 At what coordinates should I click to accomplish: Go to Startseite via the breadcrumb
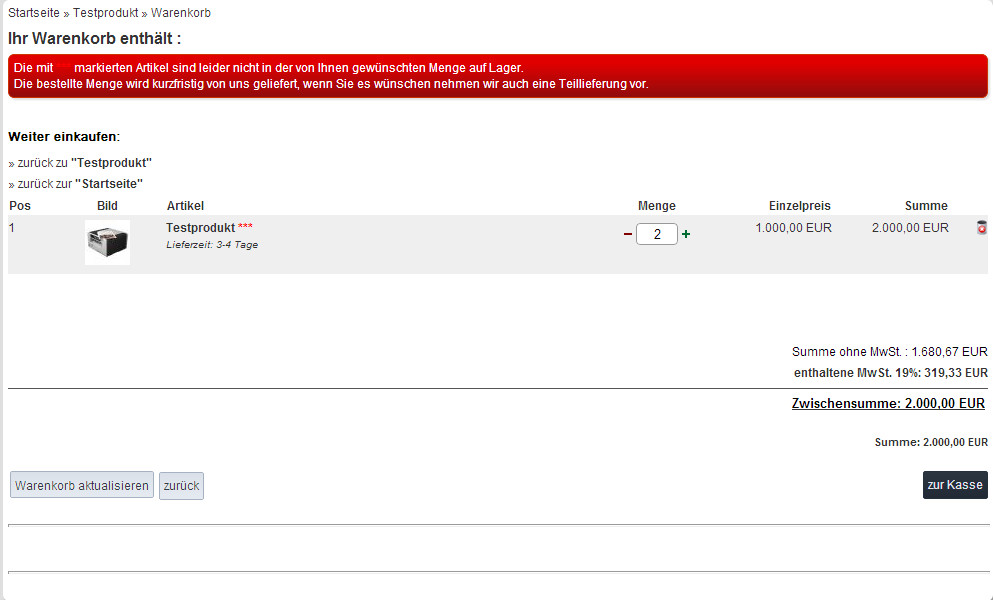(x=32, y=13)
